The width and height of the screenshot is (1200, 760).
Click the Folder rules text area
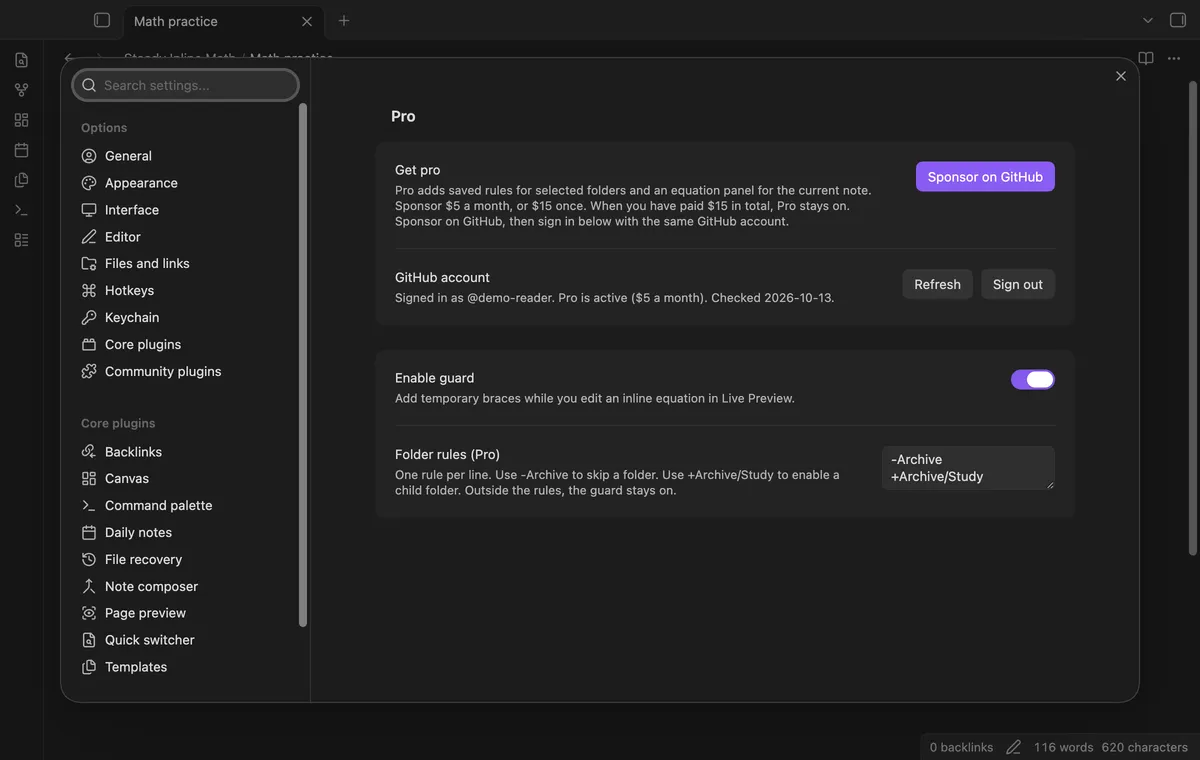tap(968, 468)
